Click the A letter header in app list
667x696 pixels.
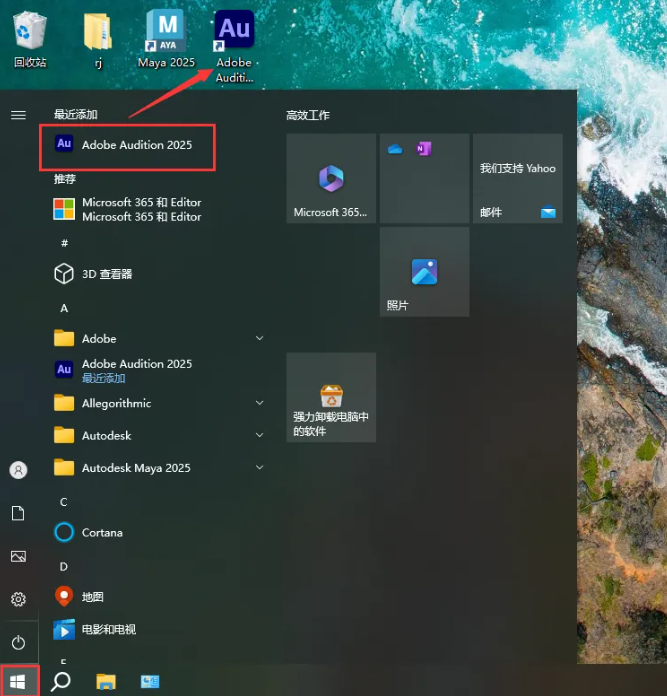(x=64, y=308)
